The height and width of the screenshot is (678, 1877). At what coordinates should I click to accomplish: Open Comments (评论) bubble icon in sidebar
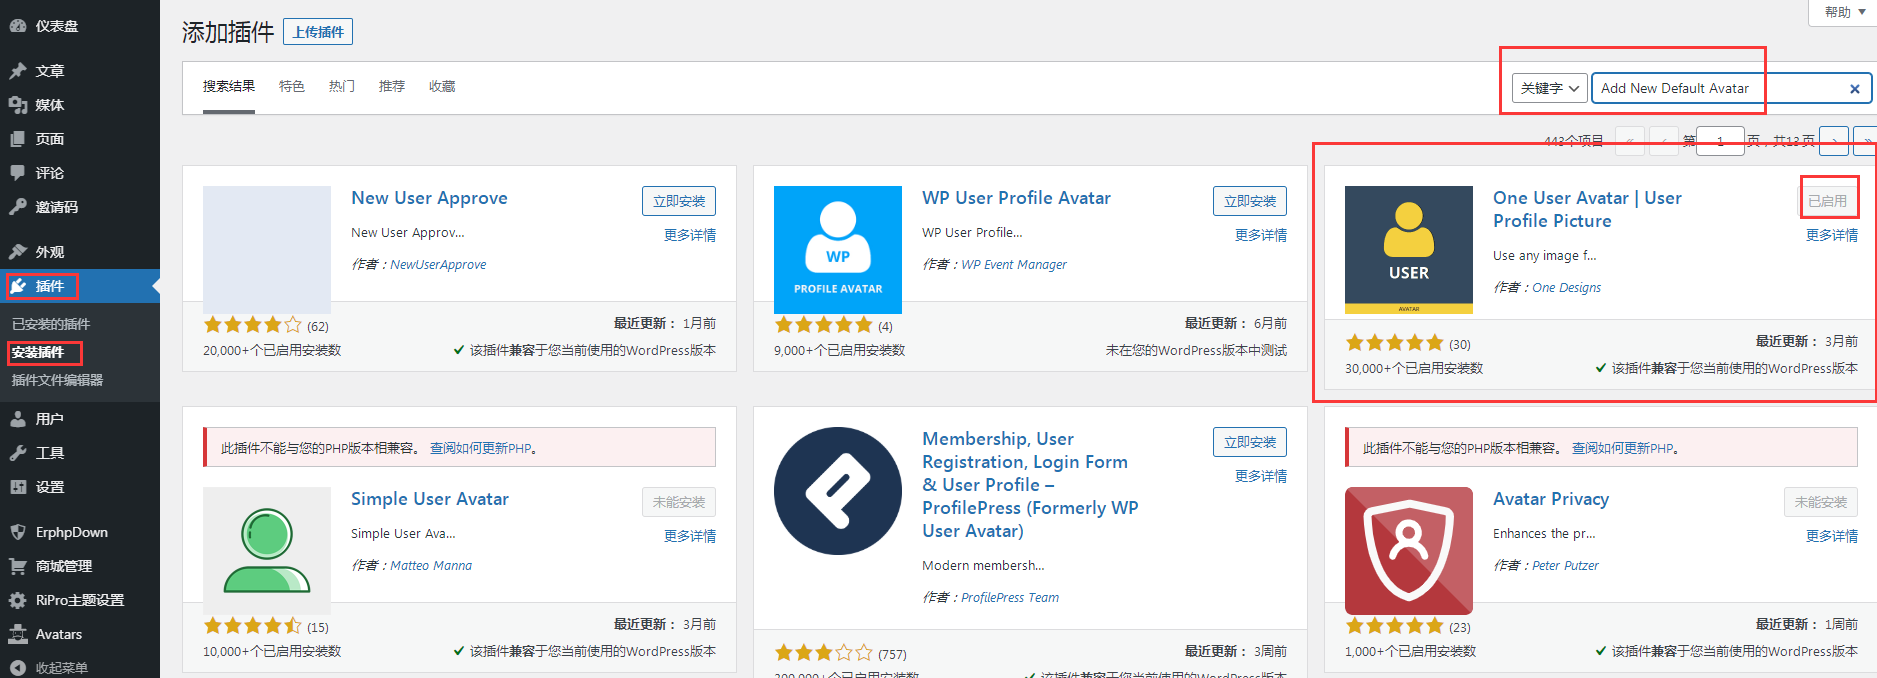tap(18, 173)
